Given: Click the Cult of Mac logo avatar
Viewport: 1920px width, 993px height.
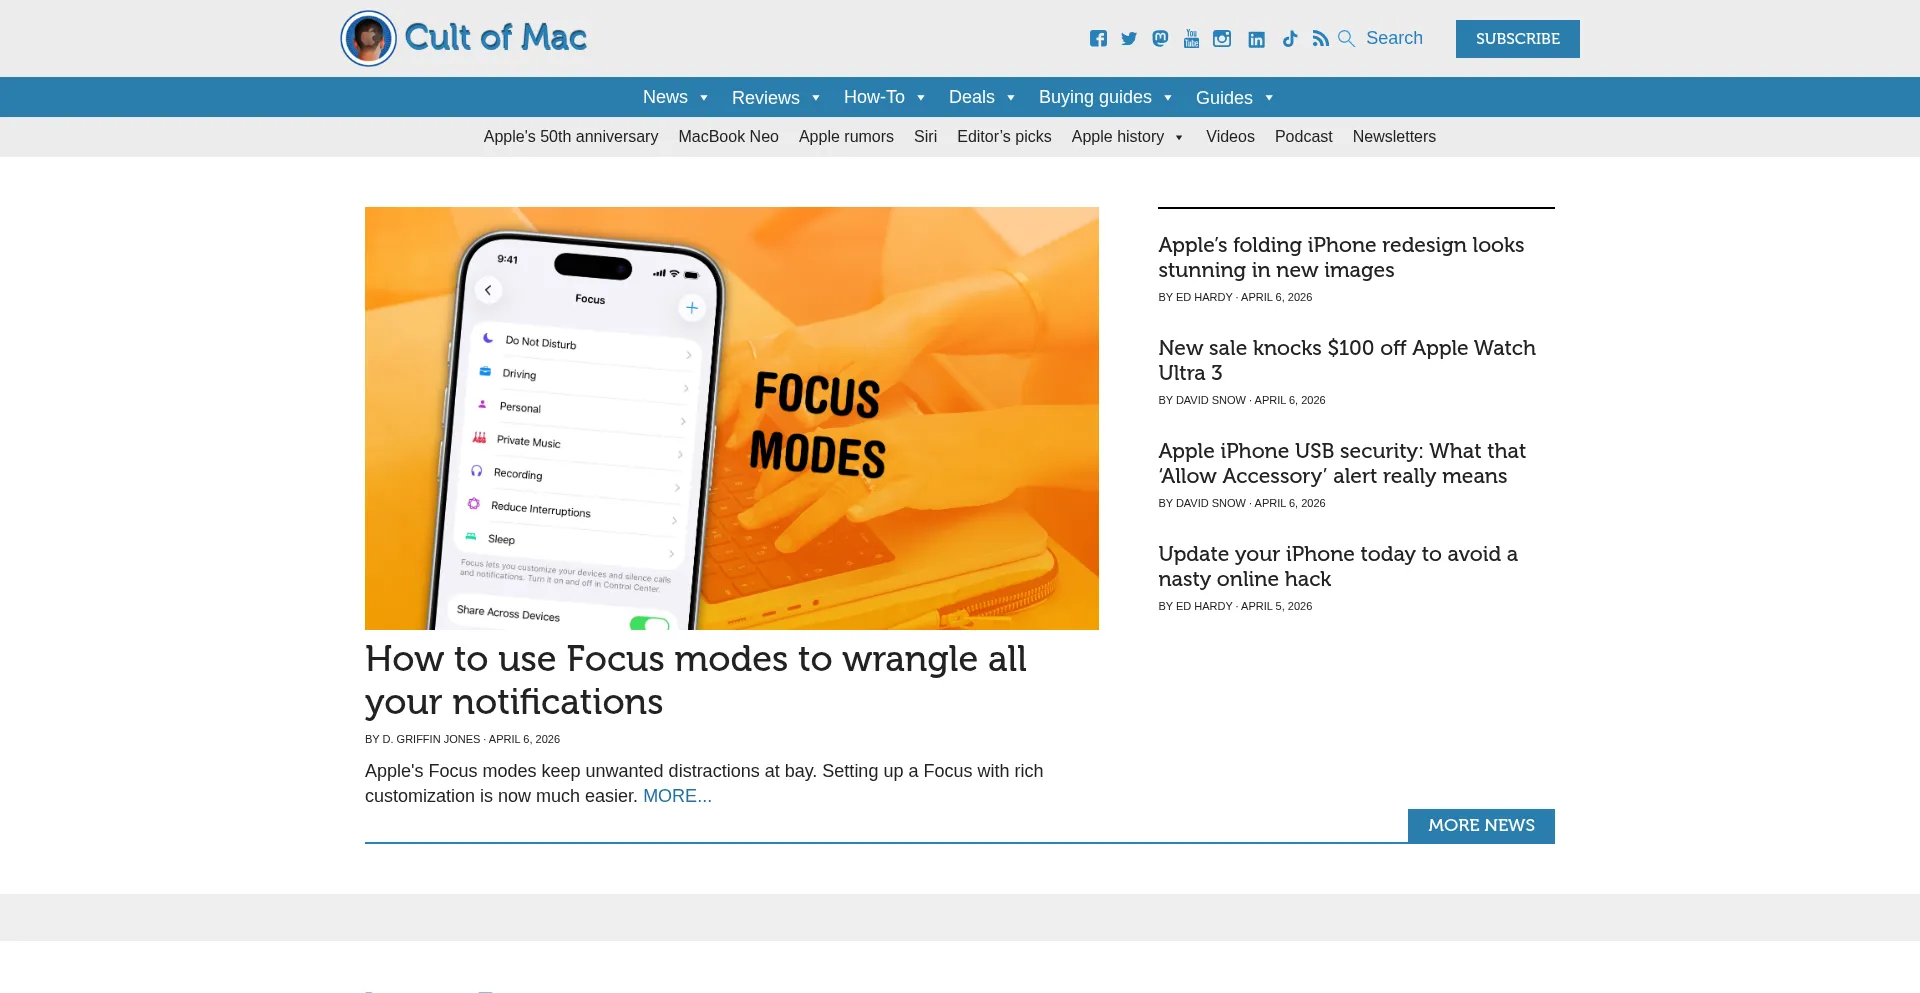Looking at the screenshot, I should point(369,39).
